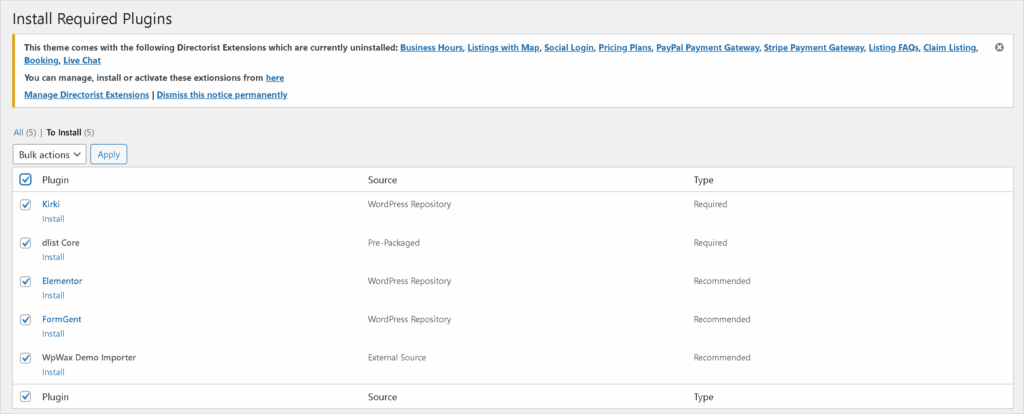
Task: Switch to the All (5) filter
Action: (24, 132)
